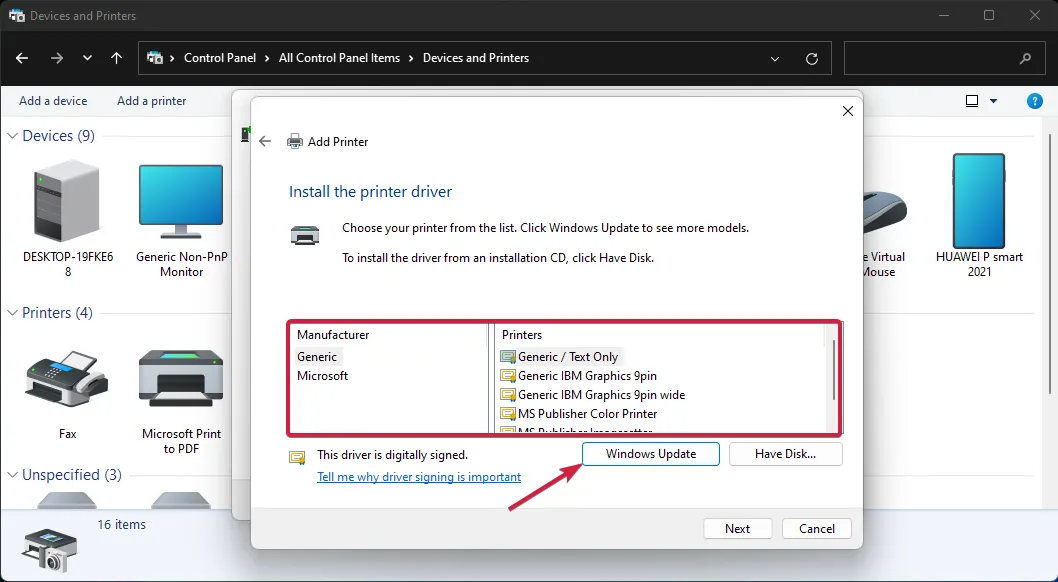
Task: Click Add a printer in toolbar
Action: [x=151, y=101]
